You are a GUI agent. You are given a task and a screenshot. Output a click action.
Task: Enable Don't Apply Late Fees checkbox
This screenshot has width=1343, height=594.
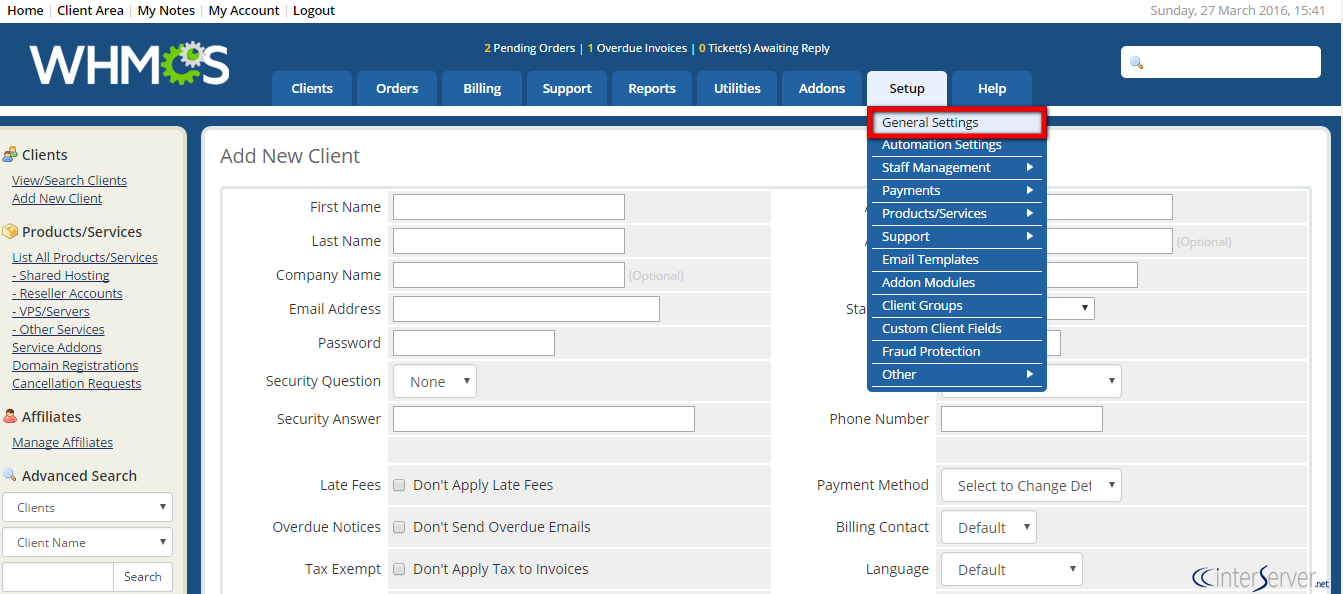[x=399, y=485]
